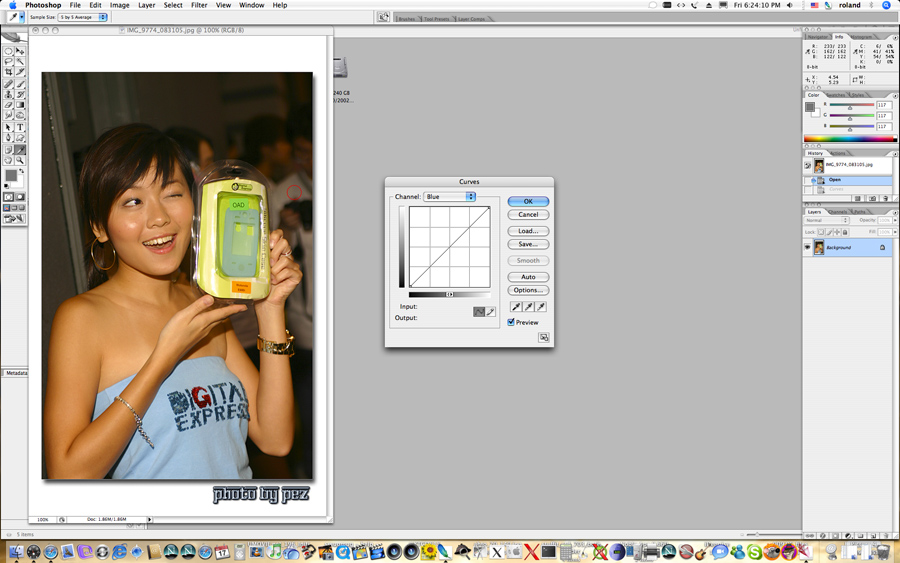Select the Type tool in the toolbox
The image size is (900, 563).
(20, 127)
